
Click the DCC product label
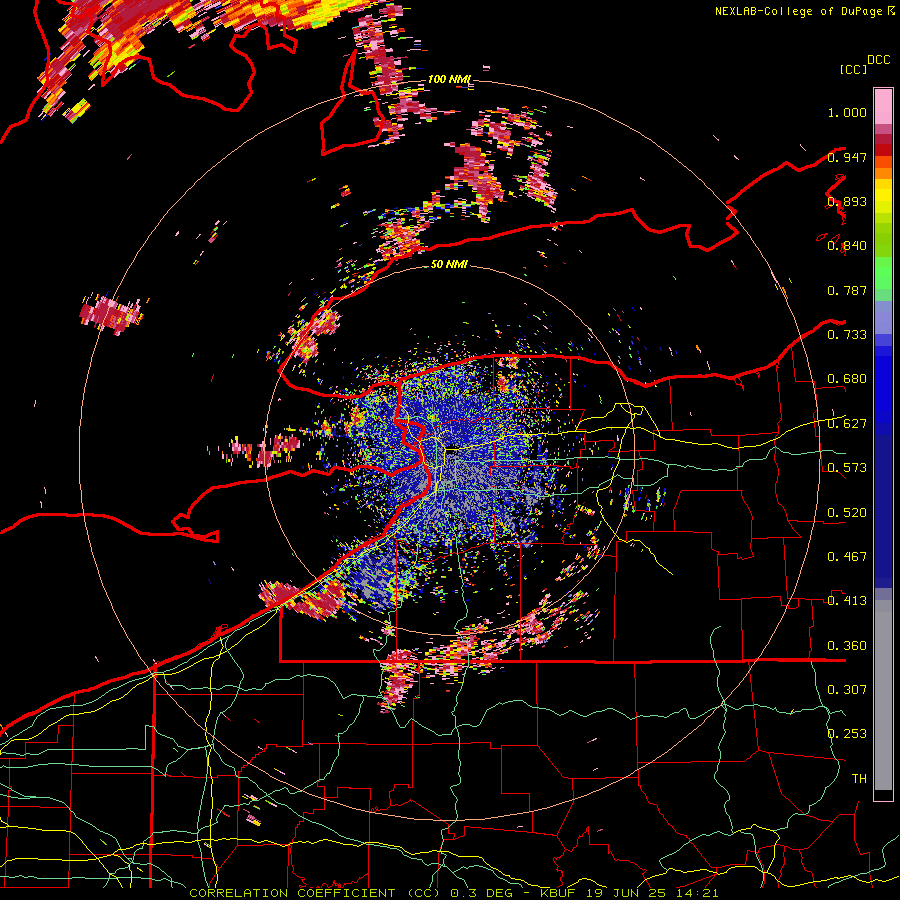click(878, 60)
